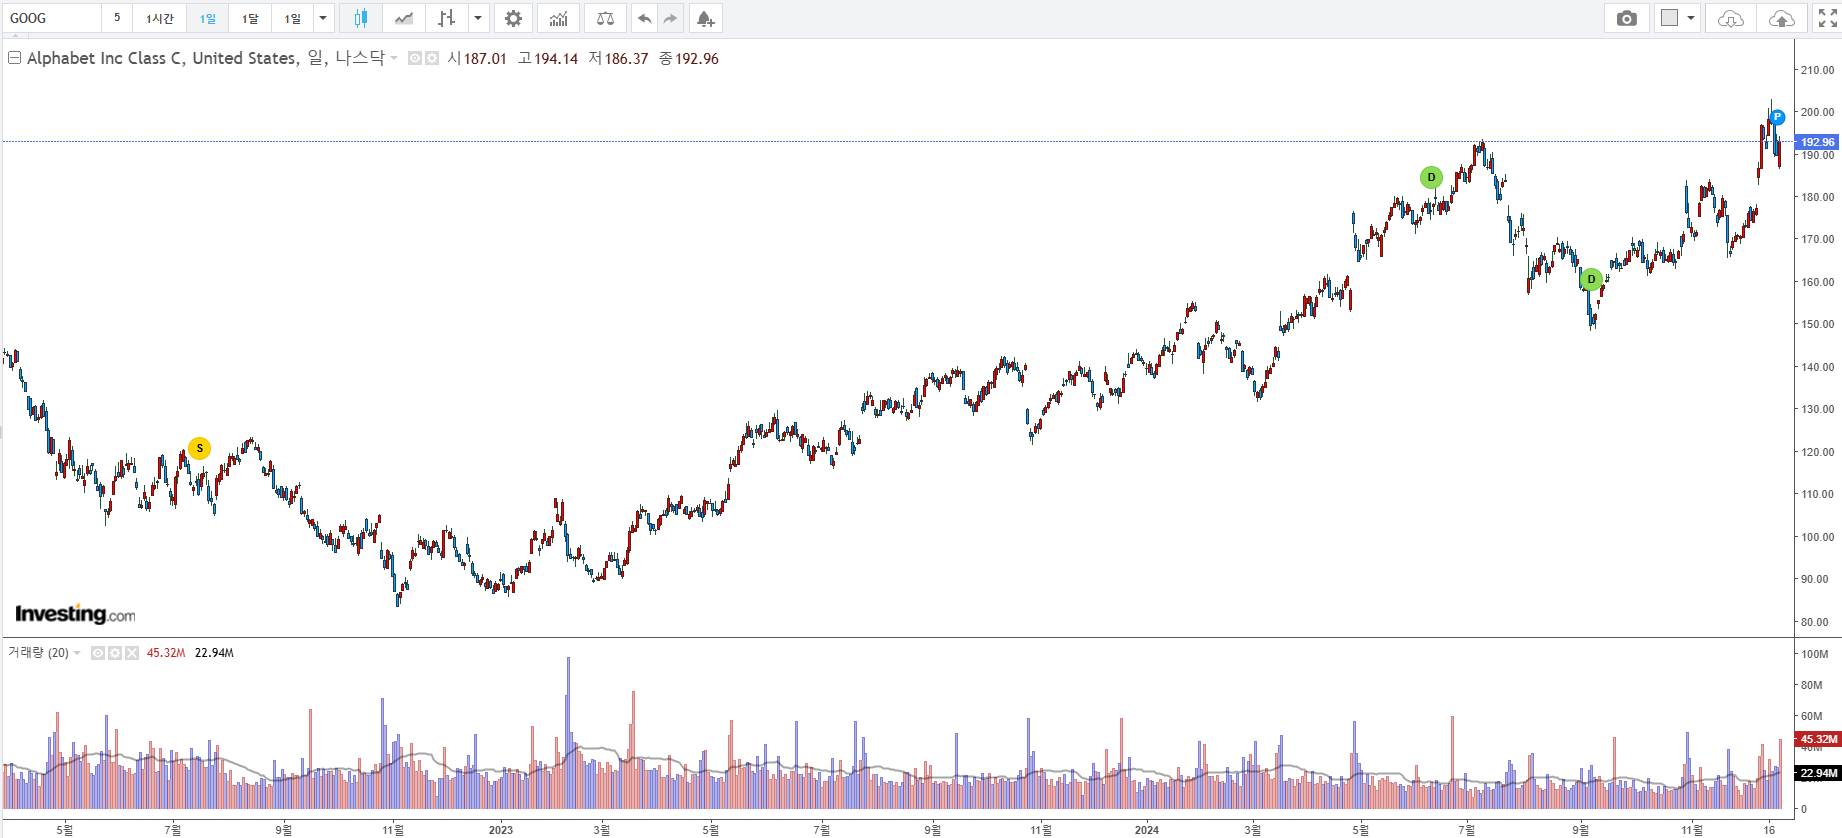Click the 시 187.01 open value in legend
Screen dimensions: 1842x838
[x=477, y=58]
